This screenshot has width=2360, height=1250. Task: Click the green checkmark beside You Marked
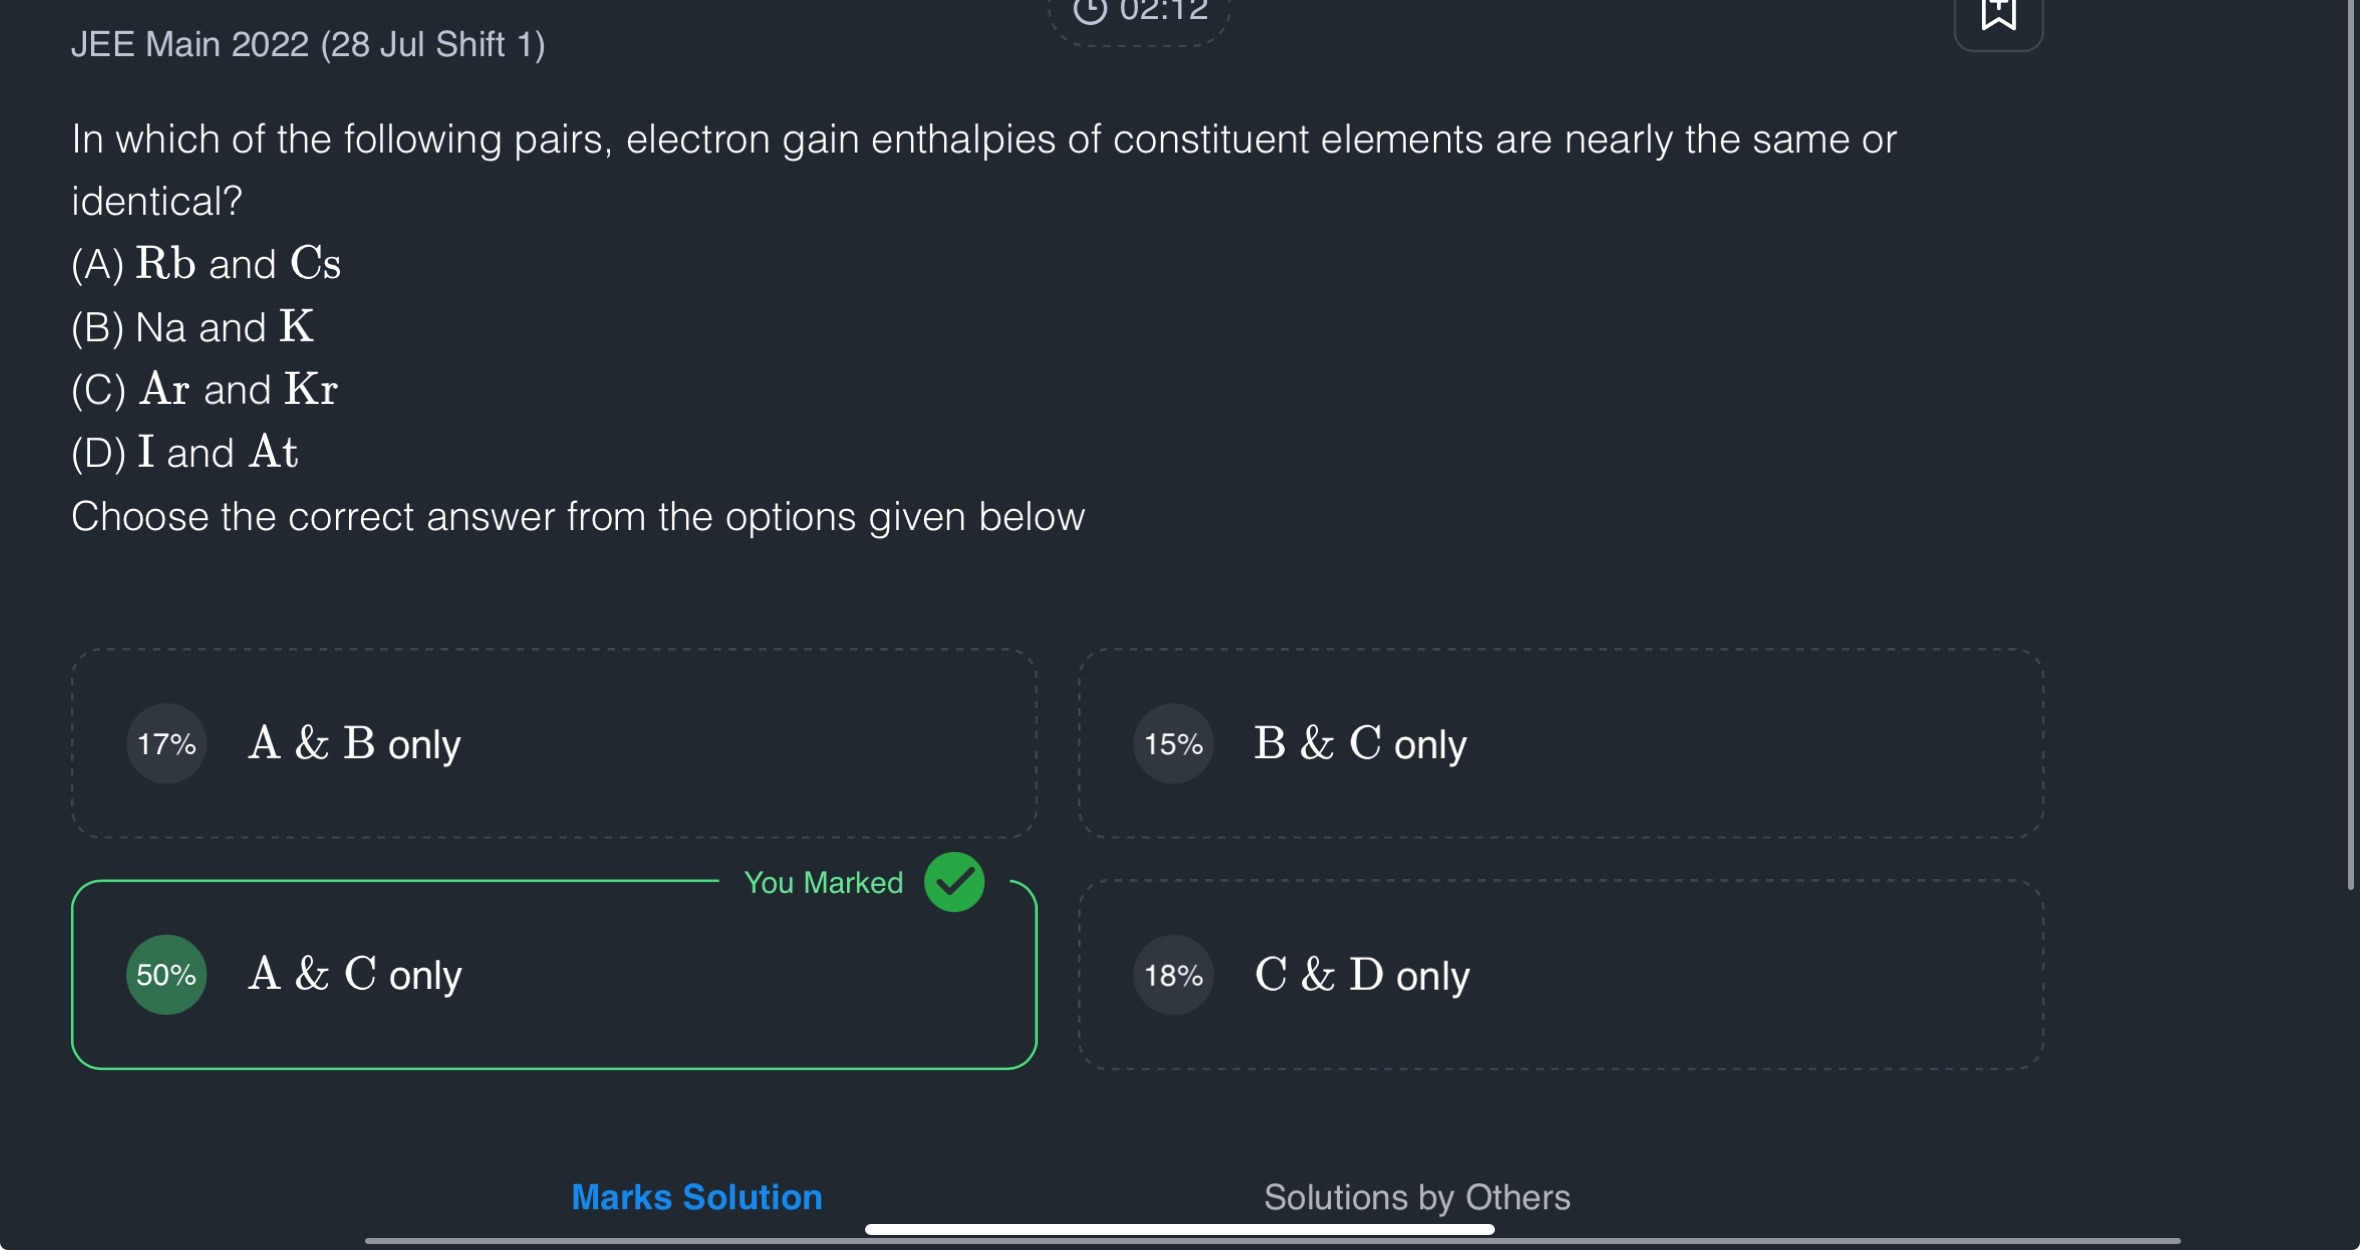[954, 882]
